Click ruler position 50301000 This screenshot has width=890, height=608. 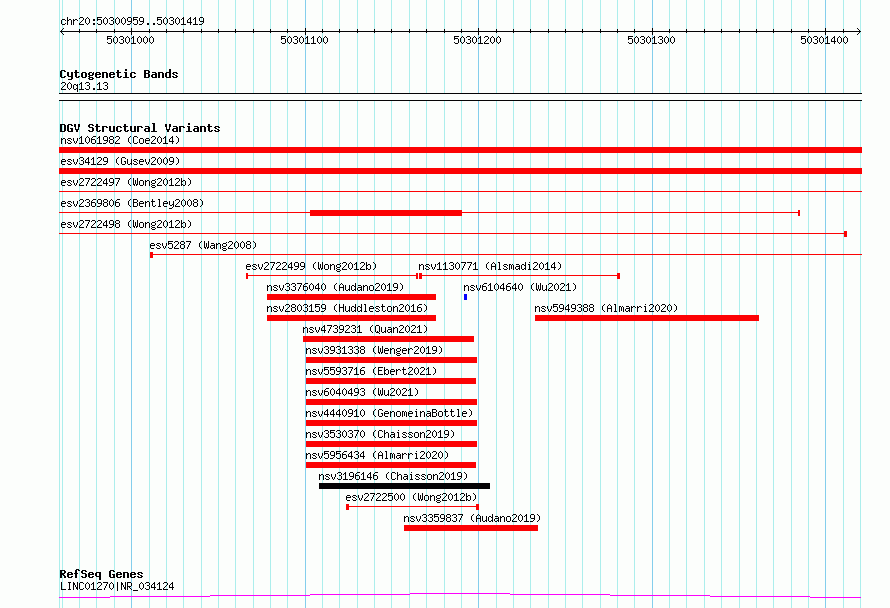pyautogui.click(x=130, y=40)
